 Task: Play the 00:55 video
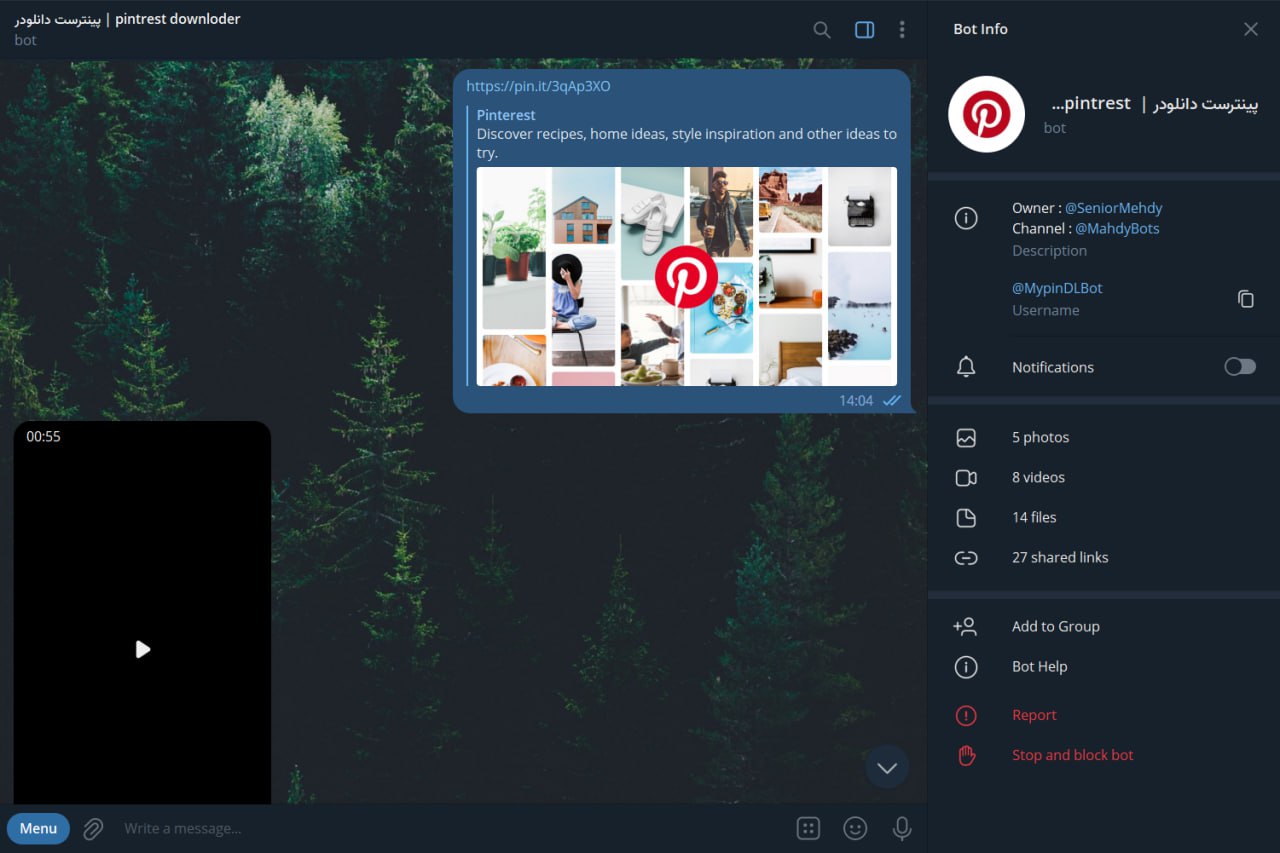(x=142, y=649)
